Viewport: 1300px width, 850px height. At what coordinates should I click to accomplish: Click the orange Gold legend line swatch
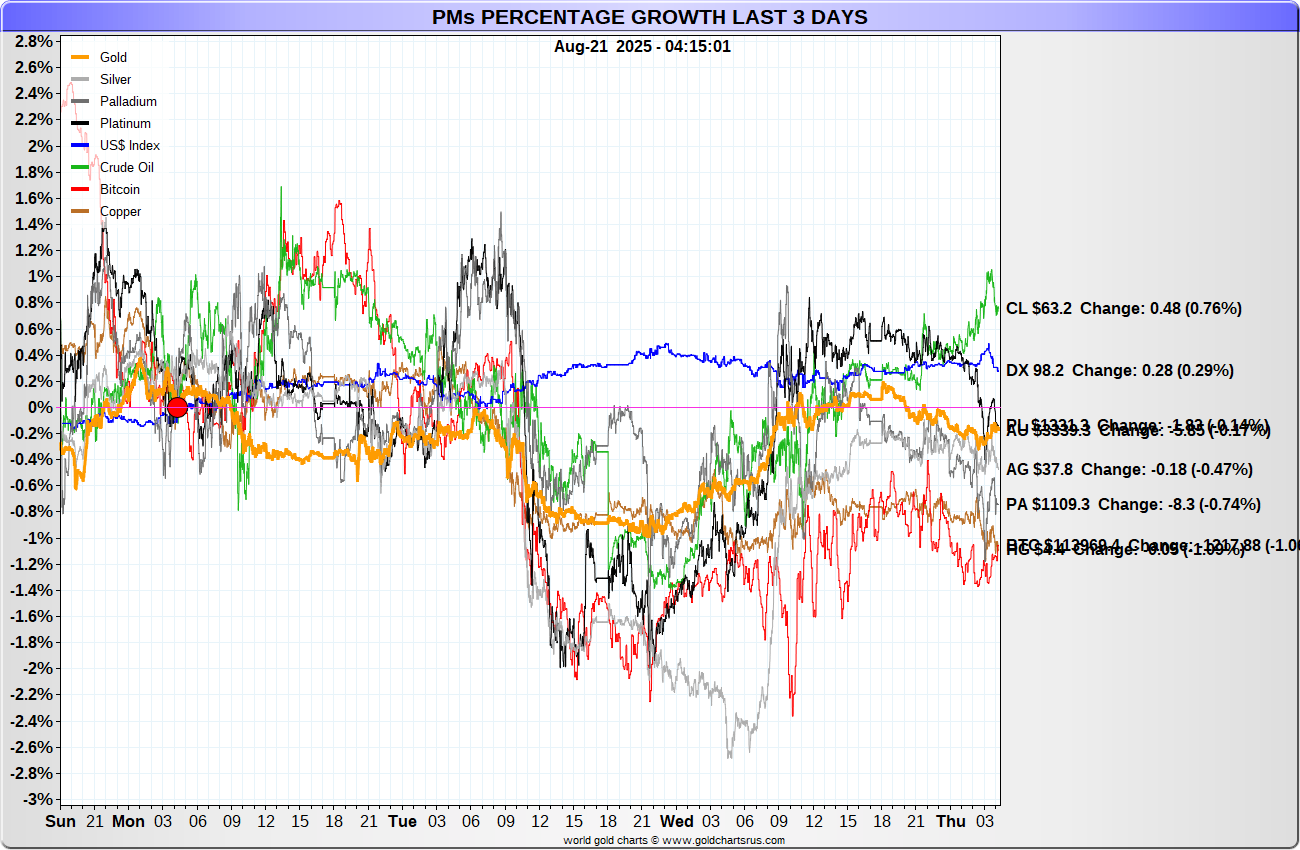coord(82,58)
